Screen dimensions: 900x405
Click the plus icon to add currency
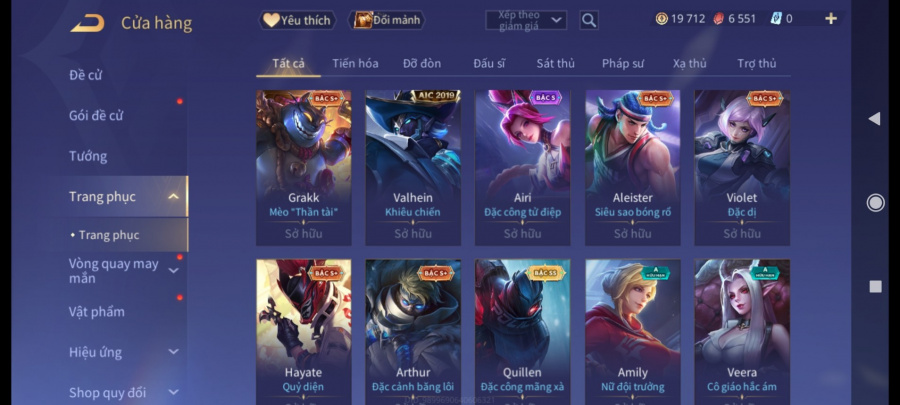tap(831, 19)
